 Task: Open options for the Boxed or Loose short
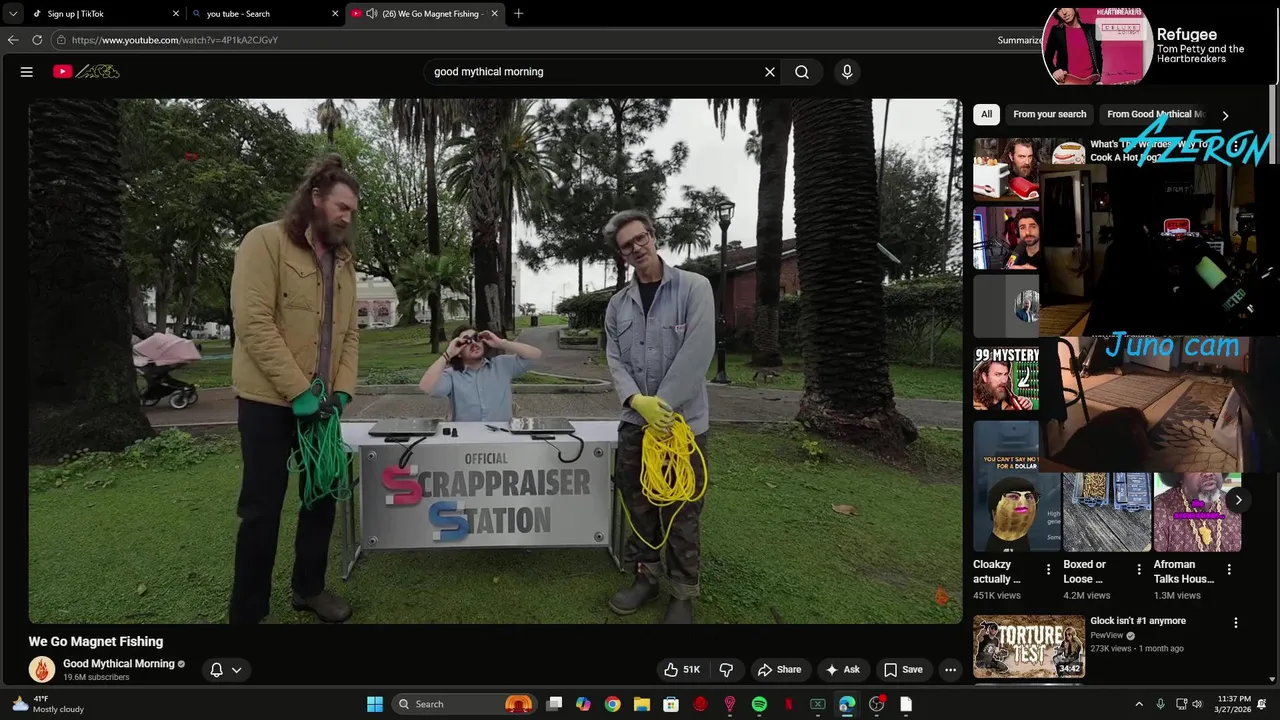point(1139,570)
